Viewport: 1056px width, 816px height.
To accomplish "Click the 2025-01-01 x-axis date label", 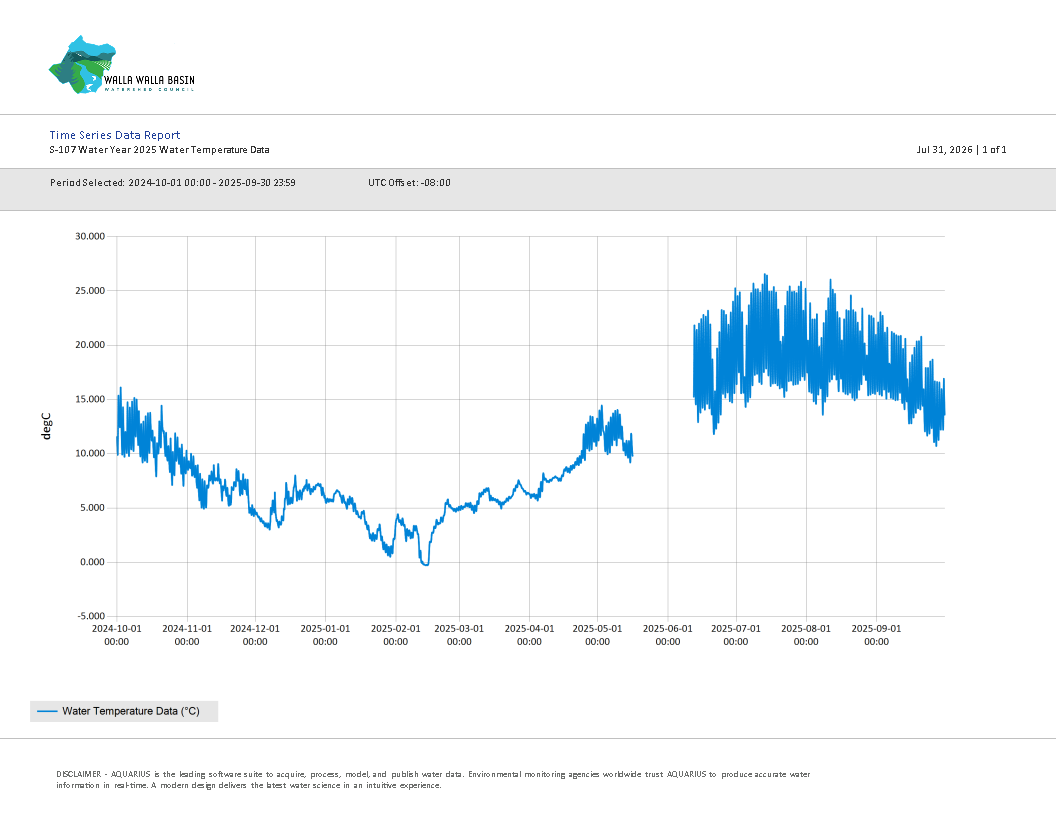I will 325,635.
